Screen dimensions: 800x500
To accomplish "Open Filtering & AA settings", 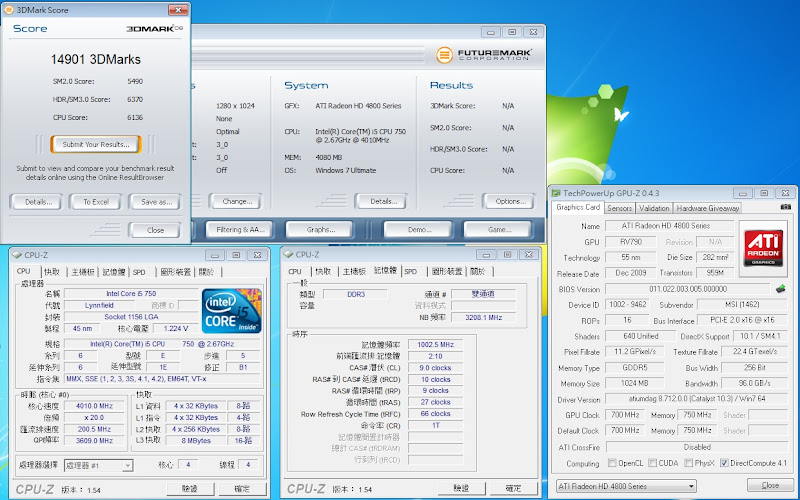I will pyautogui.click(x=239, y=230).
